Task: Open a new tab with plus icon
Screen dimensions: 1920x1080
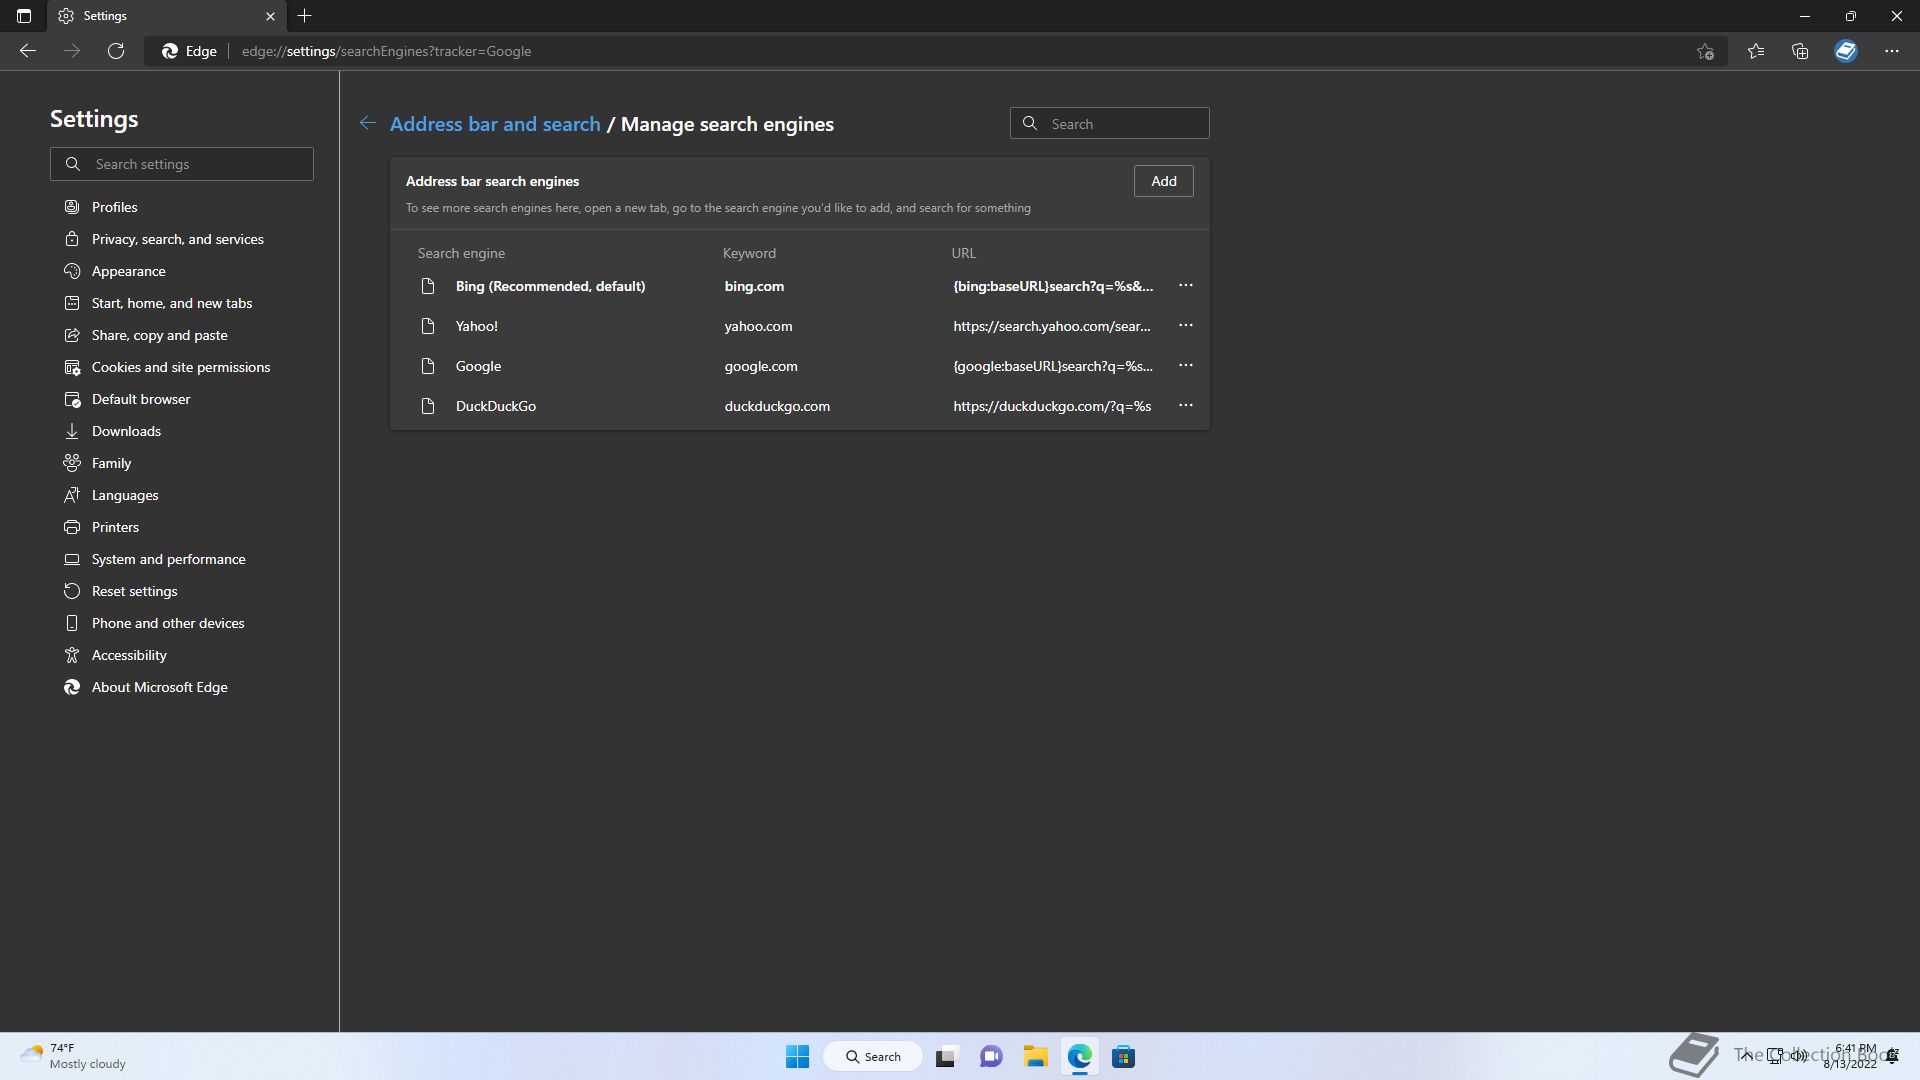Action: [x=305, y=16]
